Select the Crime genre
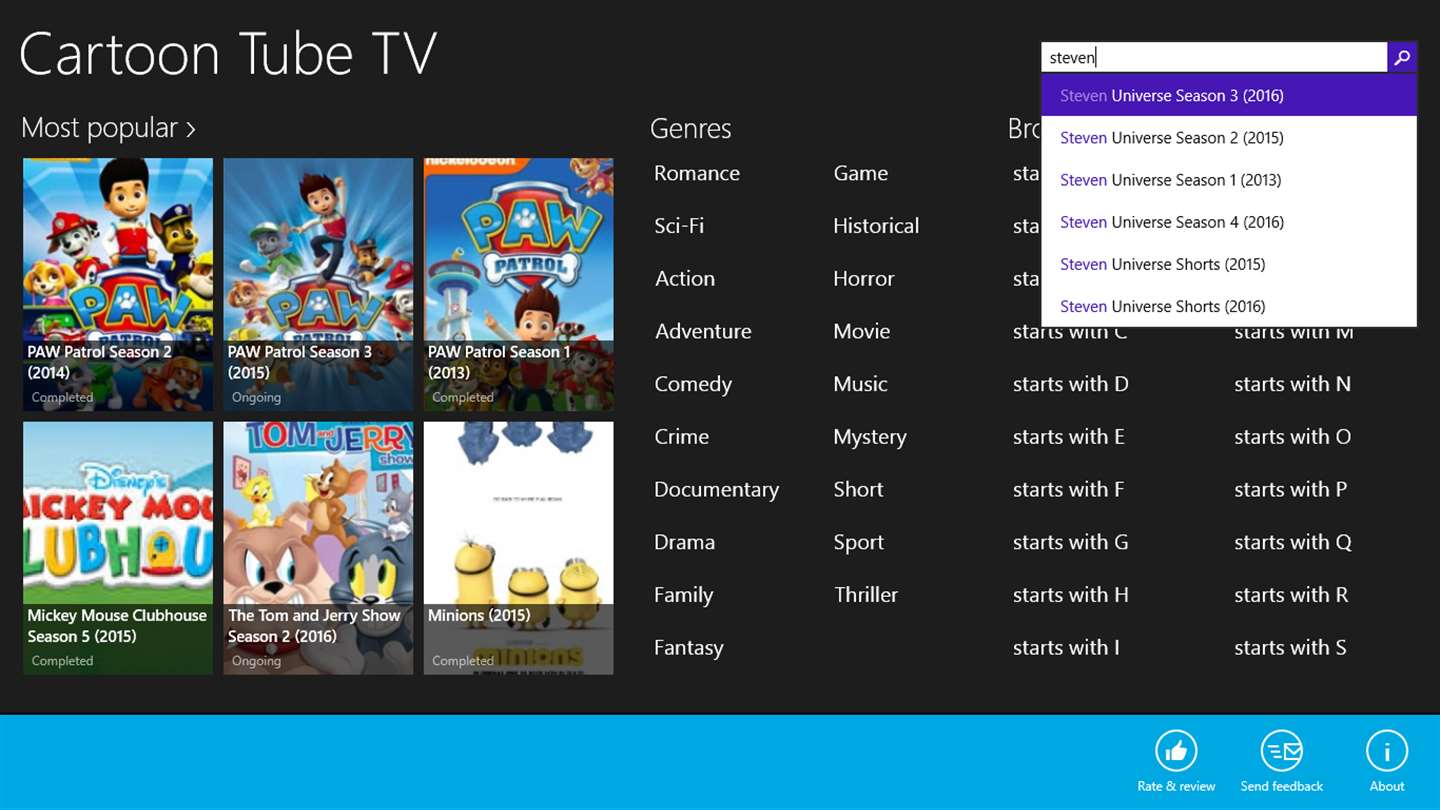 pyautogui.click(x=681, y=437)
